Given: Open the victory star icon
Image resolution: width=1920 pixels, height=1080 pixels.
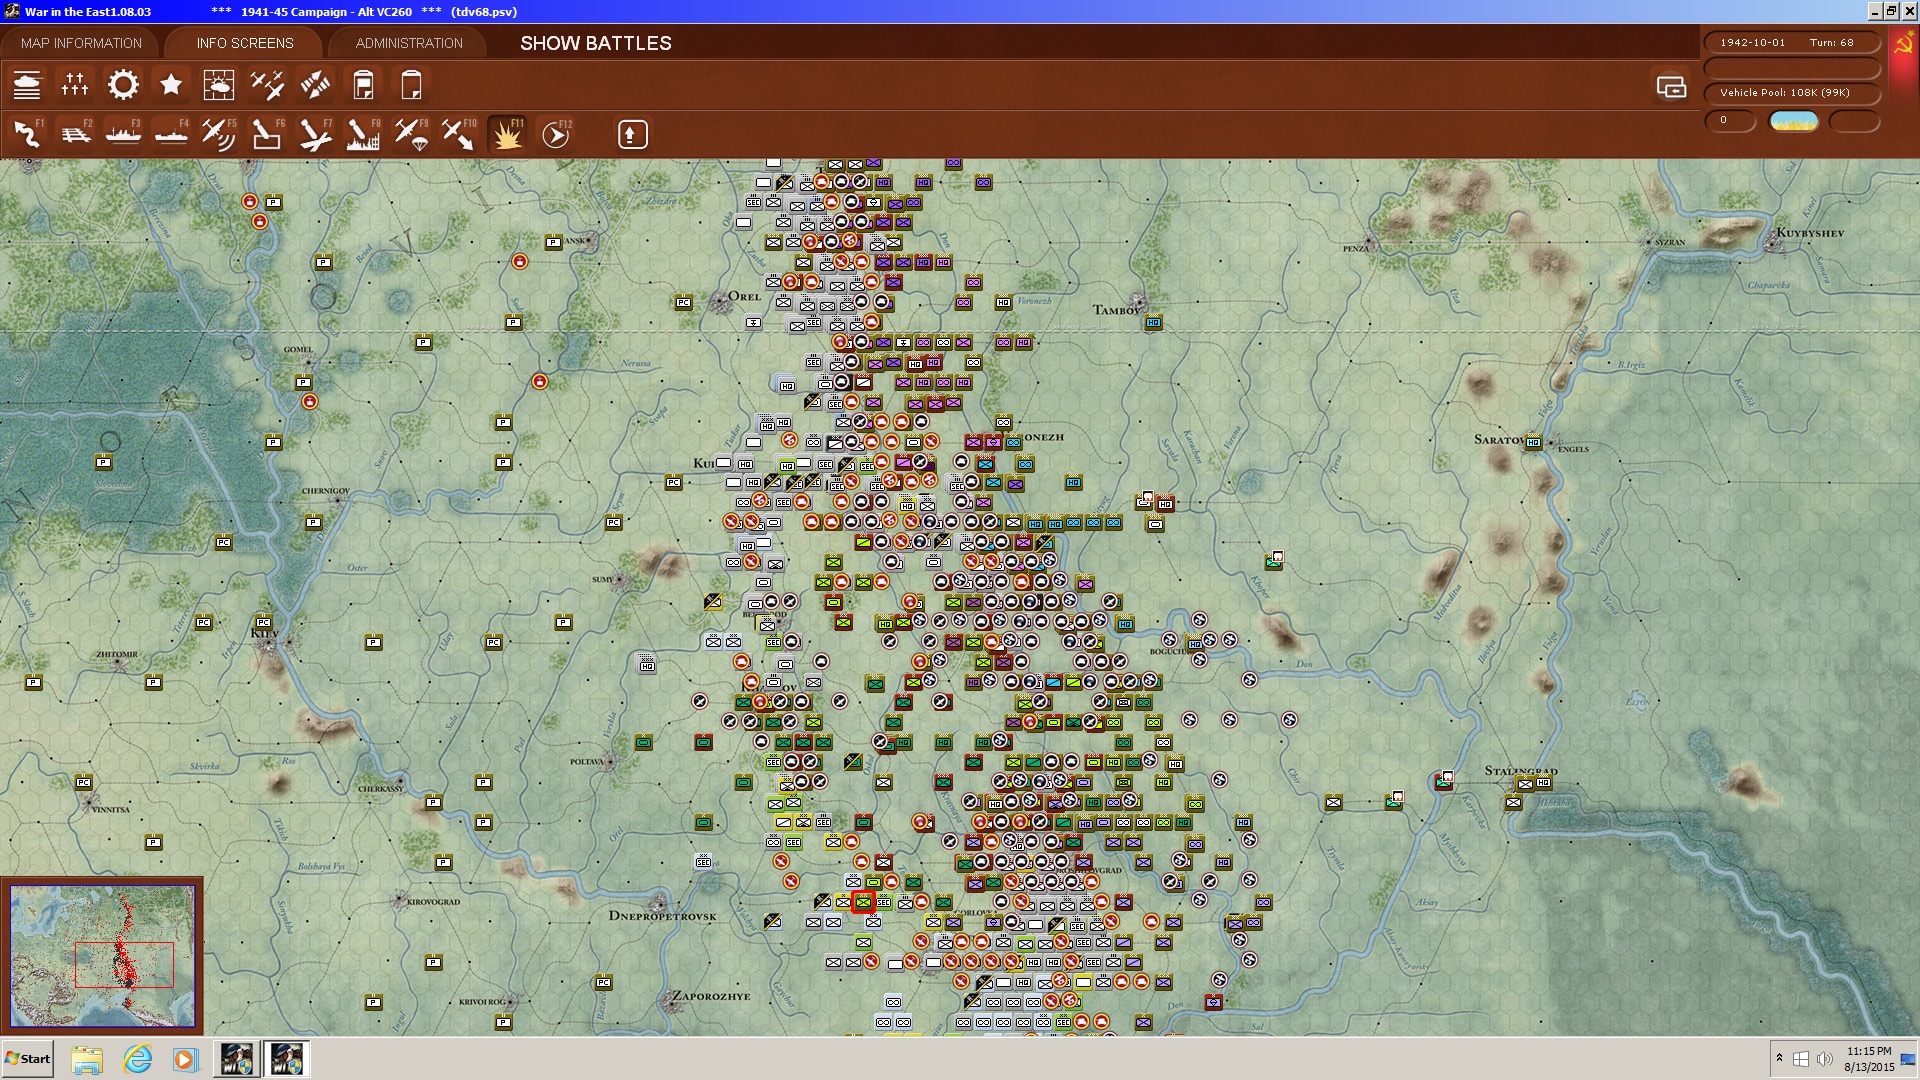Looking at the screenshot, I should [171, 85].
